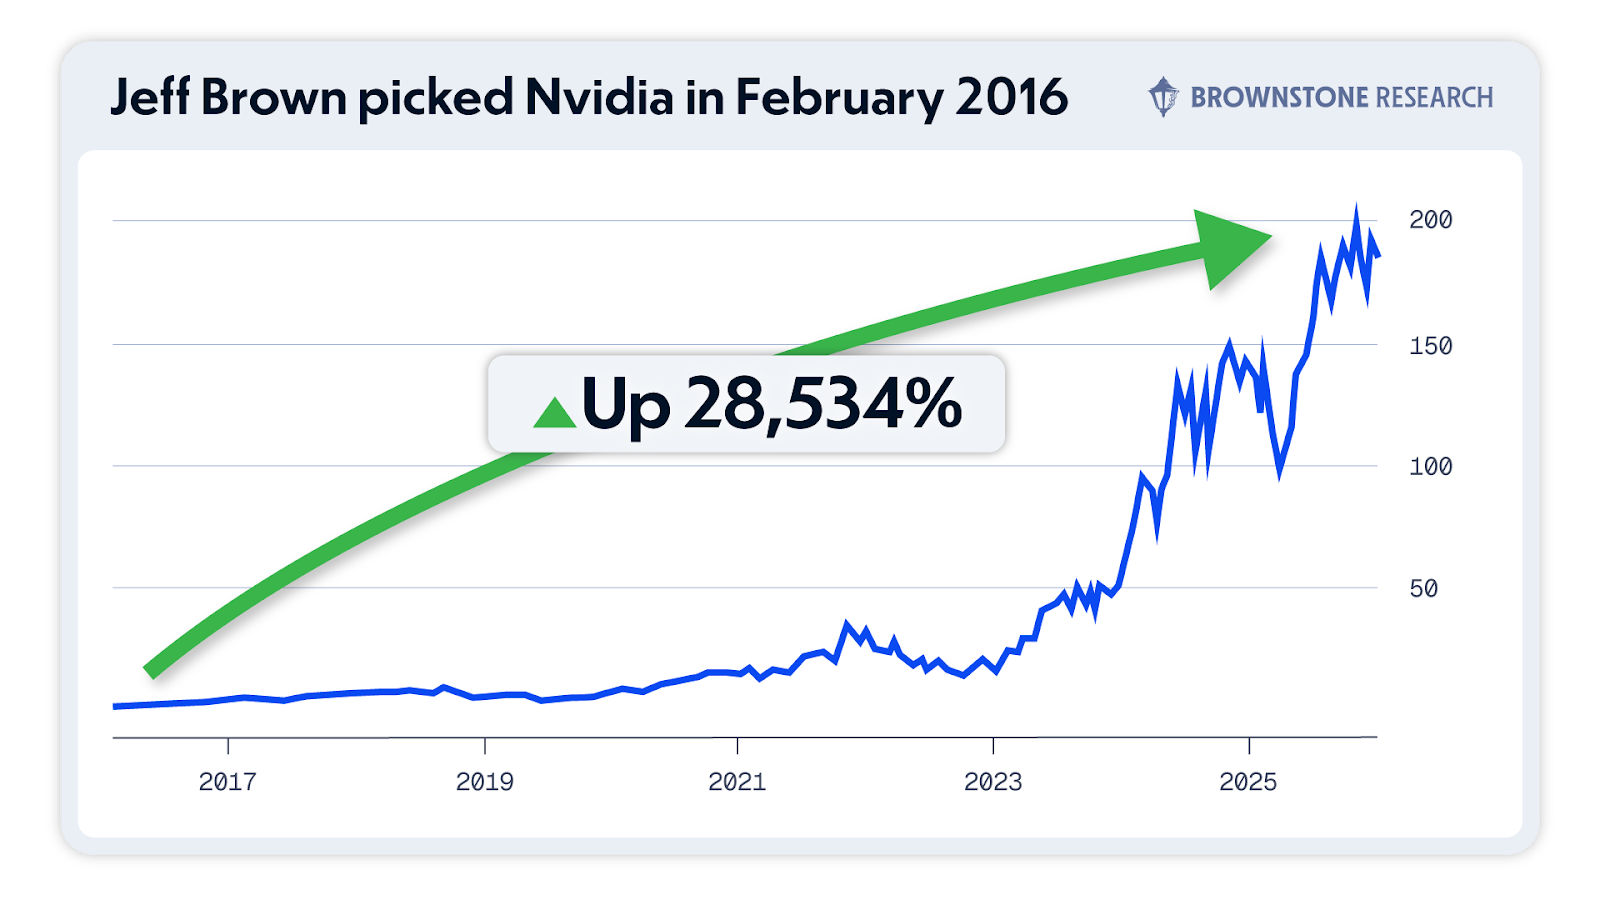Image resolution: width=1600 pixels, height=900 pixels.
Task: Click the BROWNSTONE RESEARCH brand text
Action: click(x=1341, y=98)
